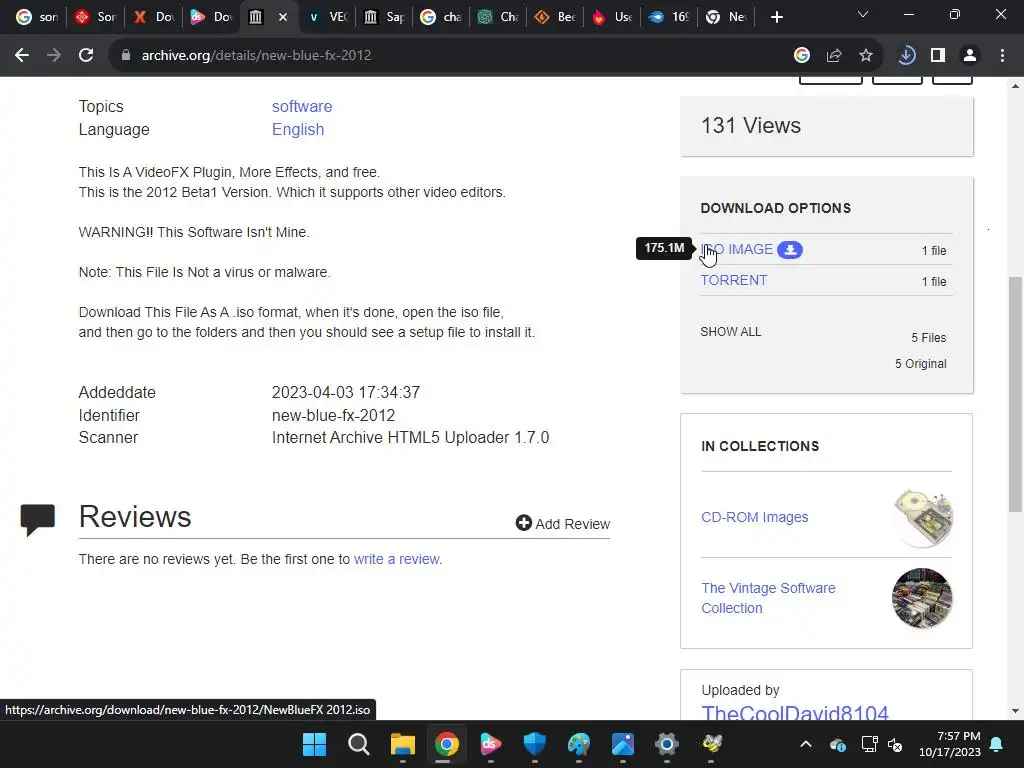Click the address bar URL field
This screenshot has height=768, width=1024.
pos(451,56)
